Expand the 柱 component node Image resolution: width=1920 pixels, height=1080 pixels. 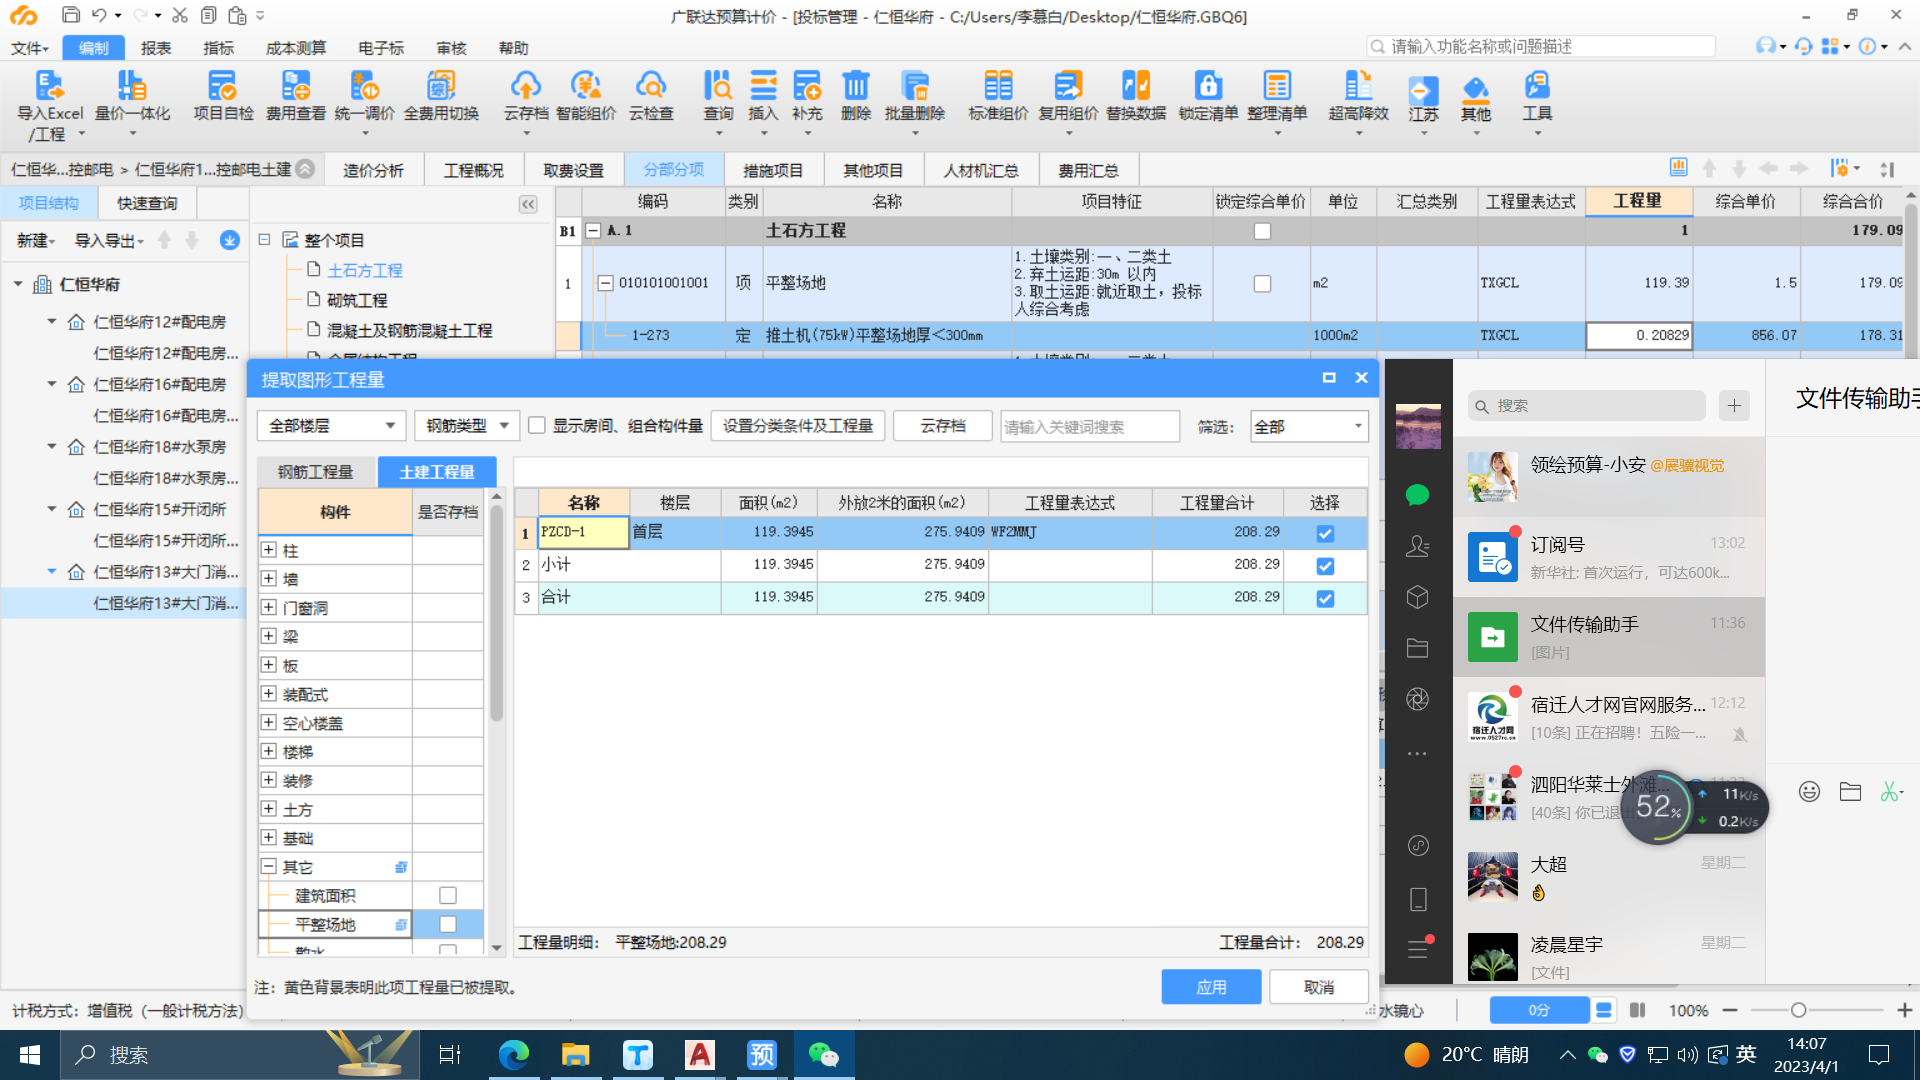[x=268, y=550]
